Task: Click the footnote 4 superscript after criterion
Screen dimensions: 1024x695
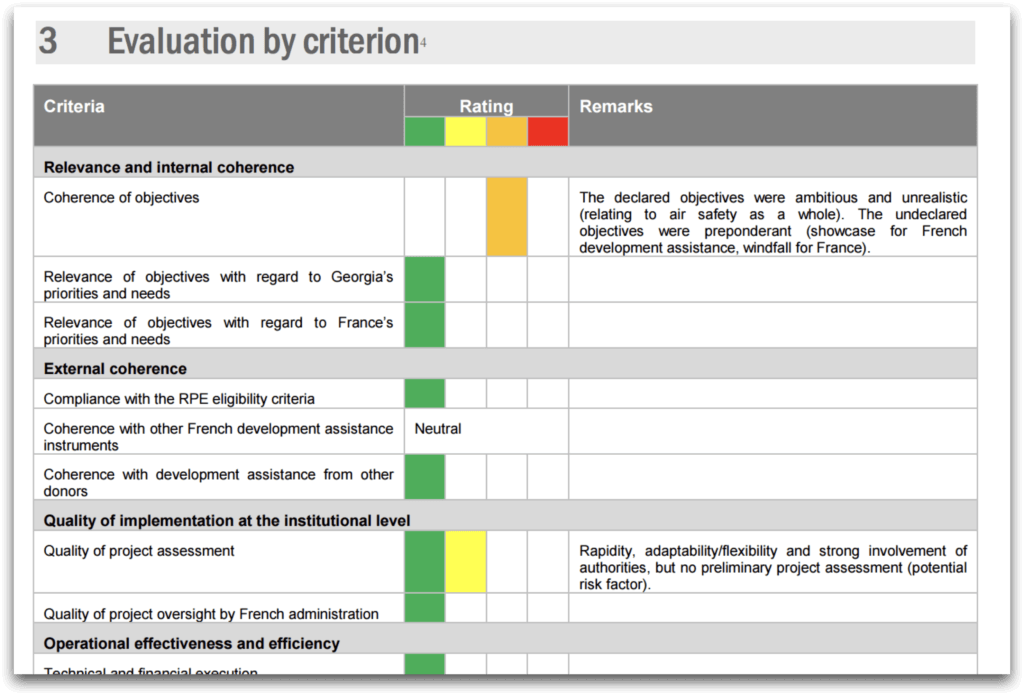Action: (x=423, y=43)
